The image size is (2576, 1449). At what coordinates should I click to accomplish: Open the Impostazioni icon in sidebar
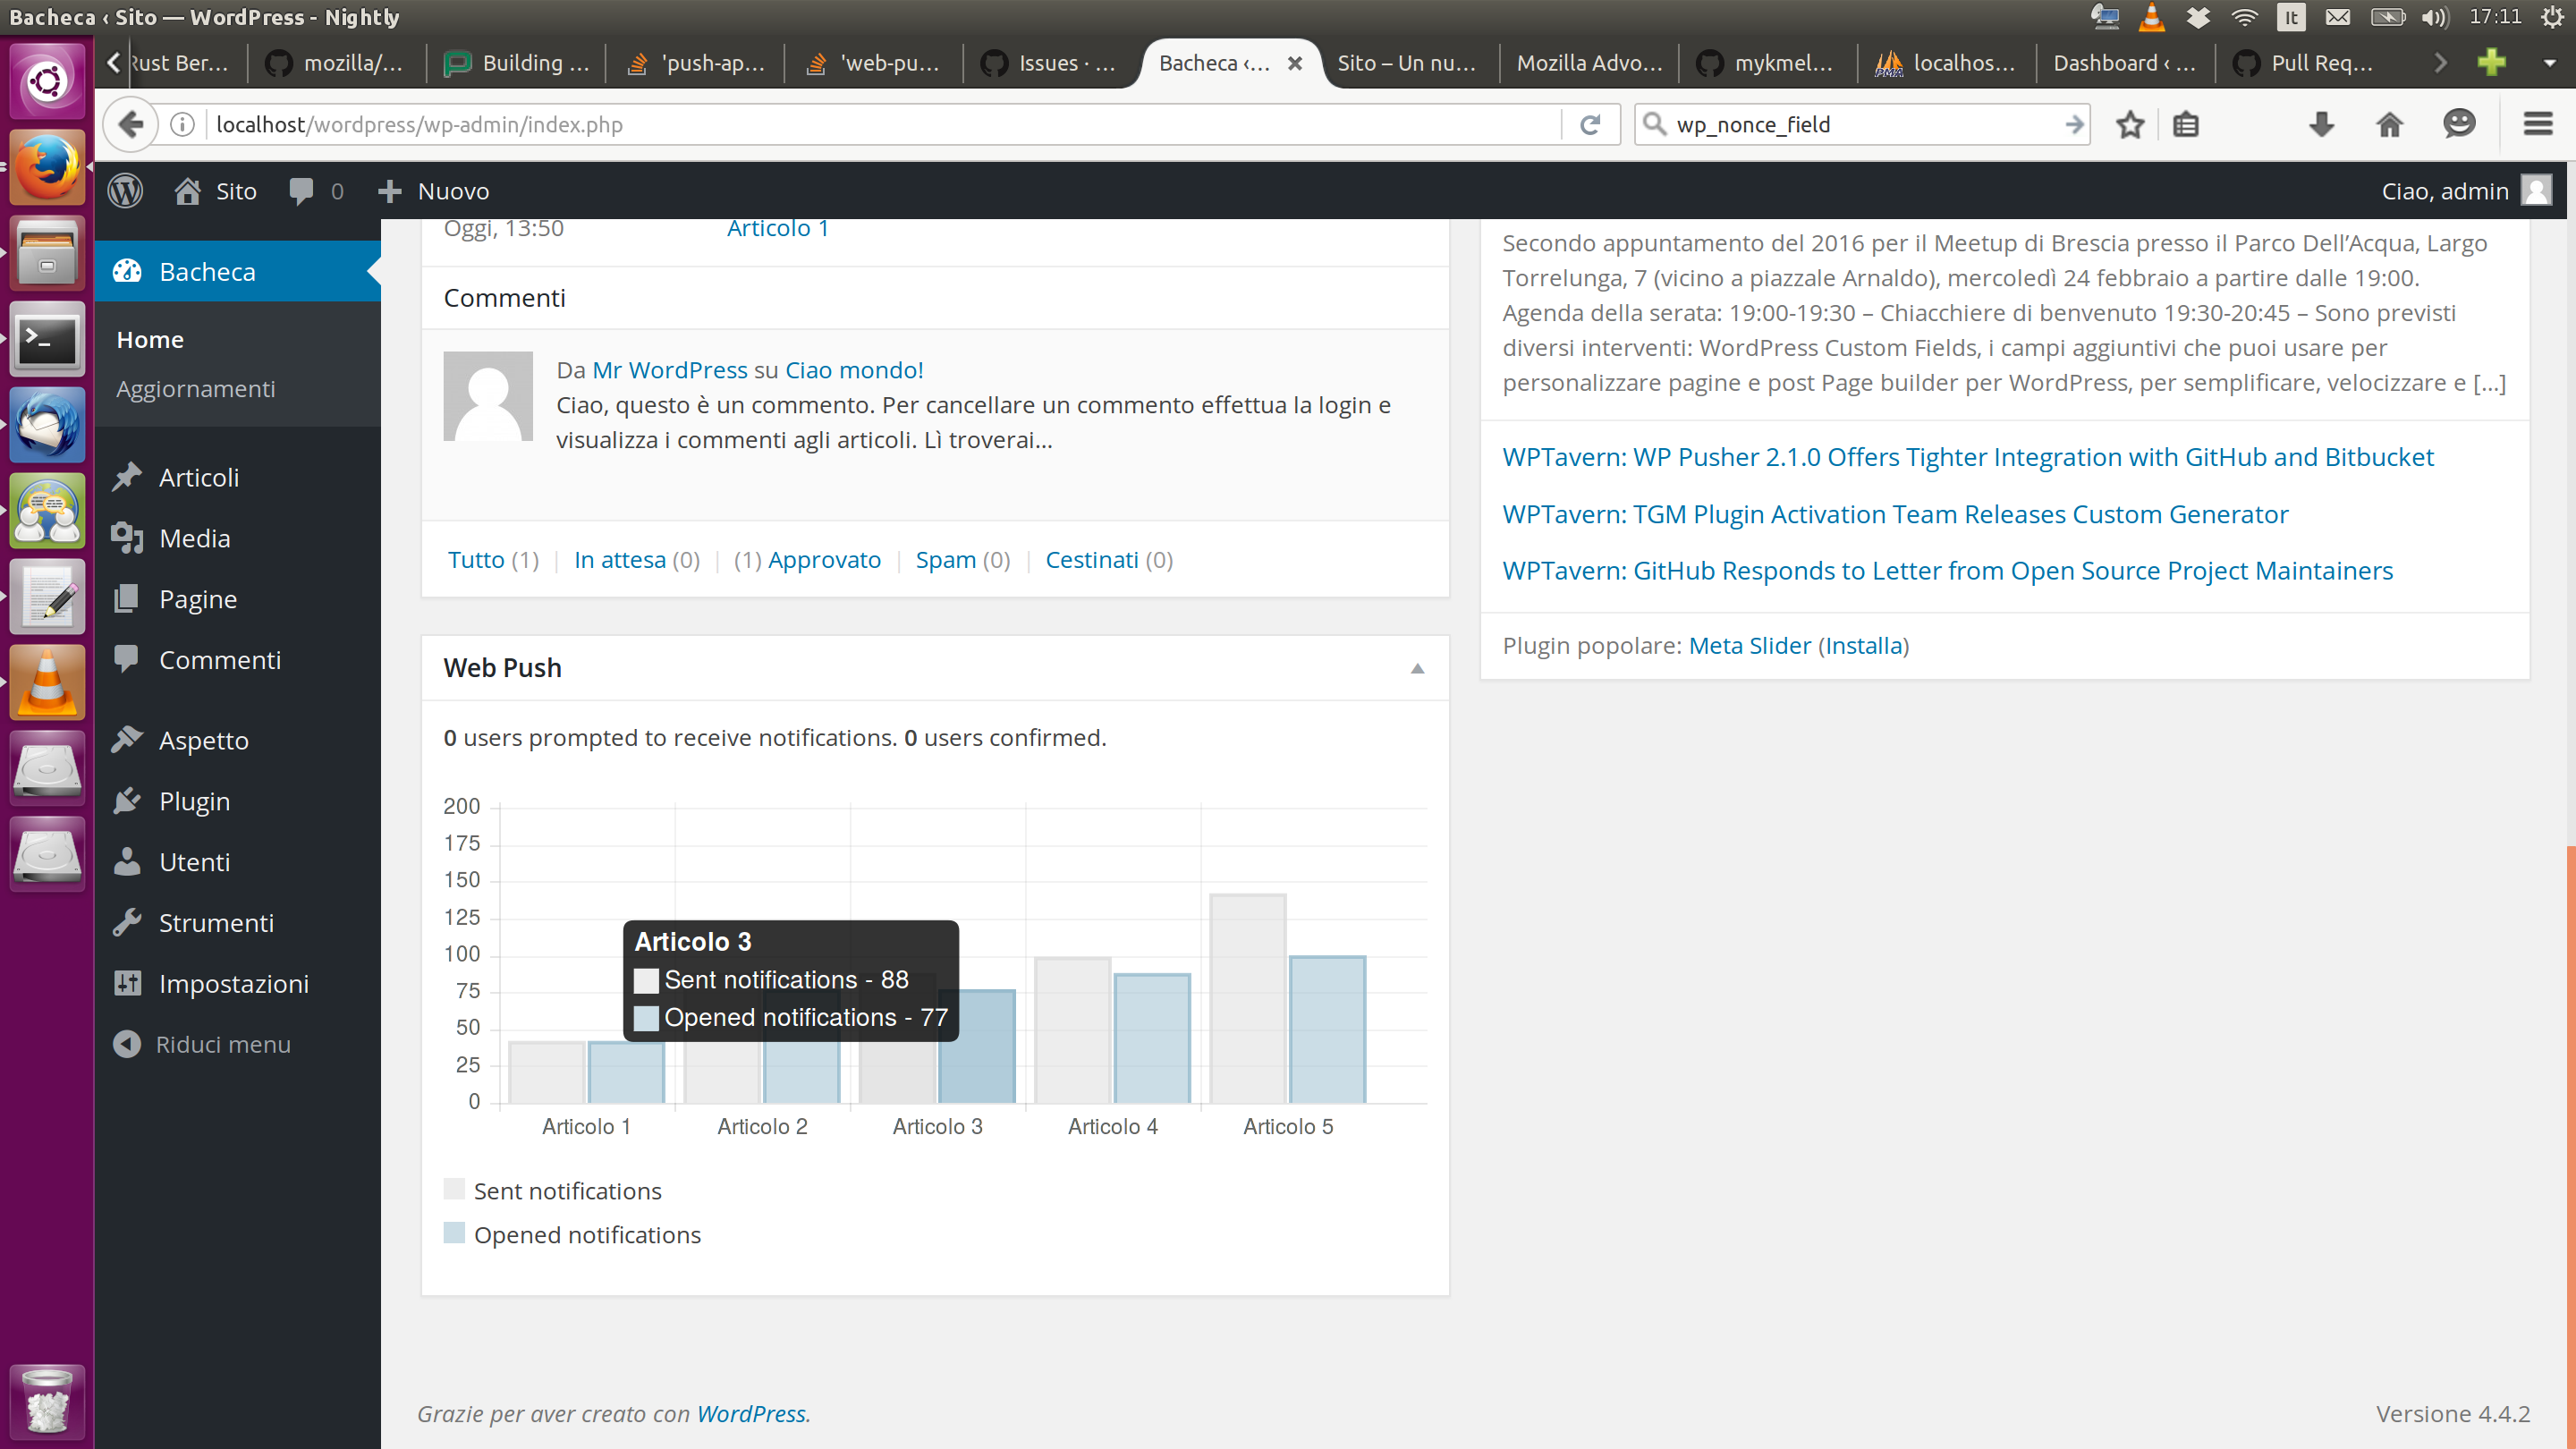pyautogui.click(x=127, y=983)
